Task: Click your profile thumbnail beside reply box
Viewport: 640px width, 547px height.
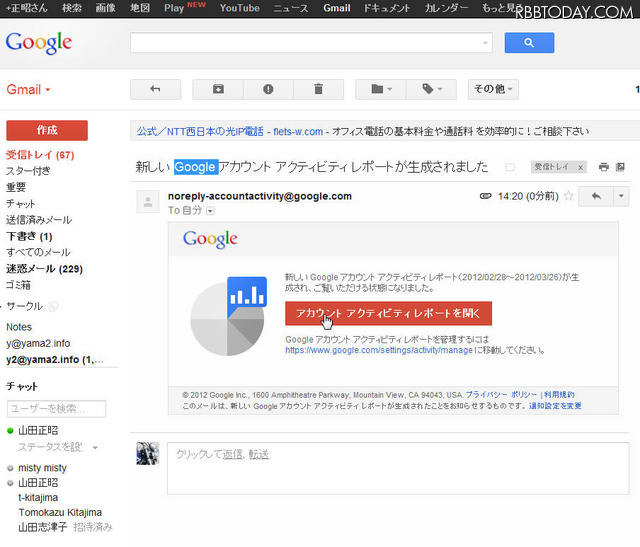Action: coord(148,454)
